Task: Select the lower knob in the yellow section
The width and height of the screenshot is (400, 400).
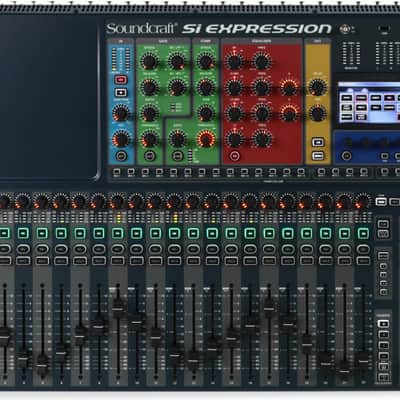Action: pos(317,113)
